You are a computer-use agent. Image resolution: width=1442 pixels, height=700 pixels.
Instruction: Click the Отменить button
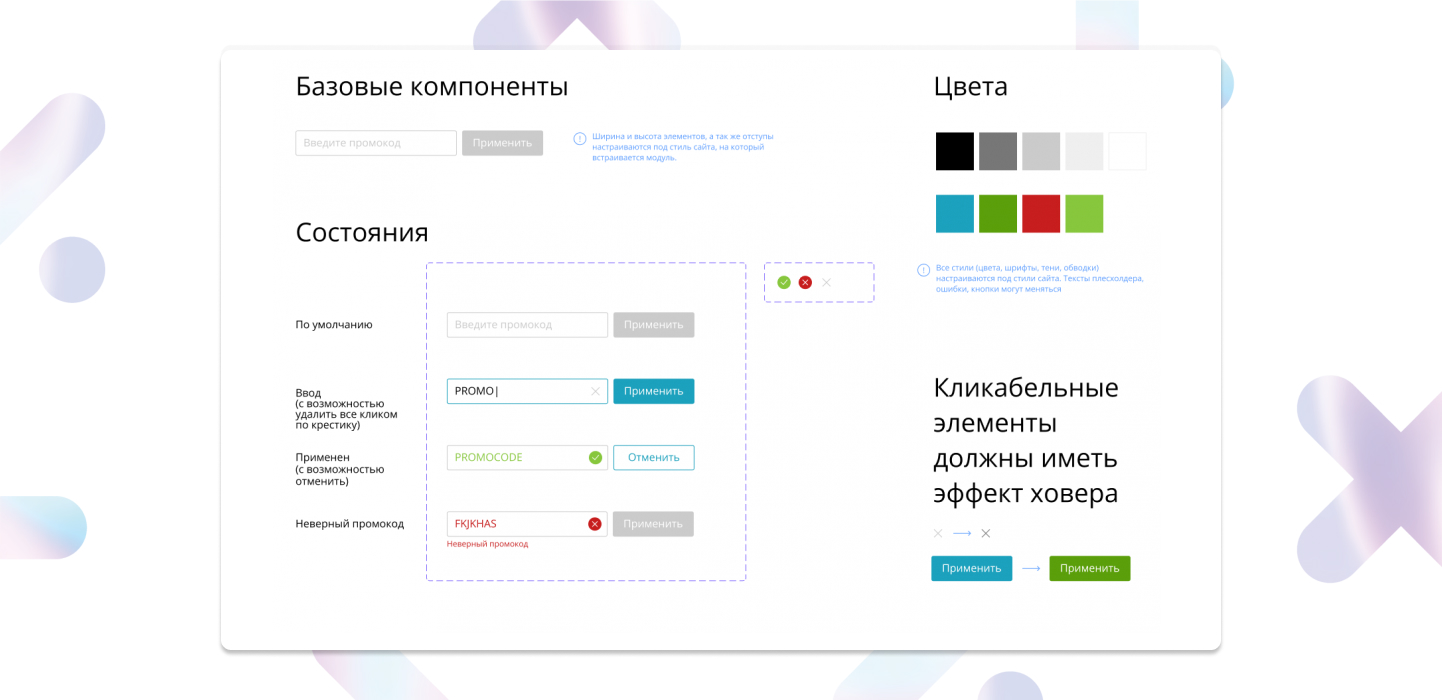pos(654,457)
